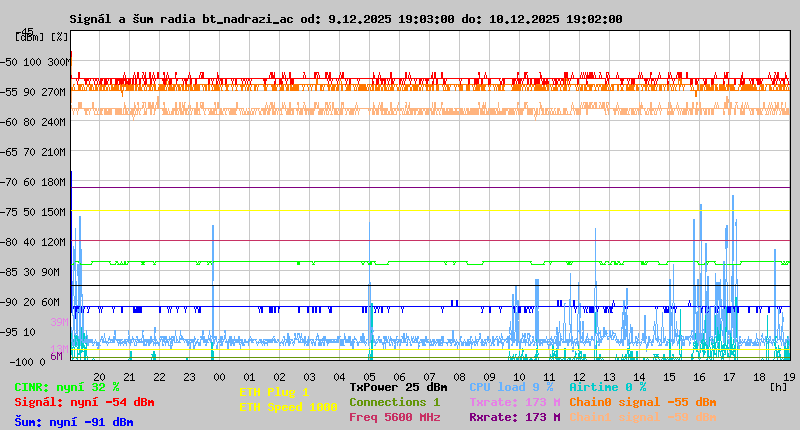Image resolution: width=800 pixels, height=430 pixels.
Task: Click the [dBm] [%] y-axis units header
Action: click(42, 37)
